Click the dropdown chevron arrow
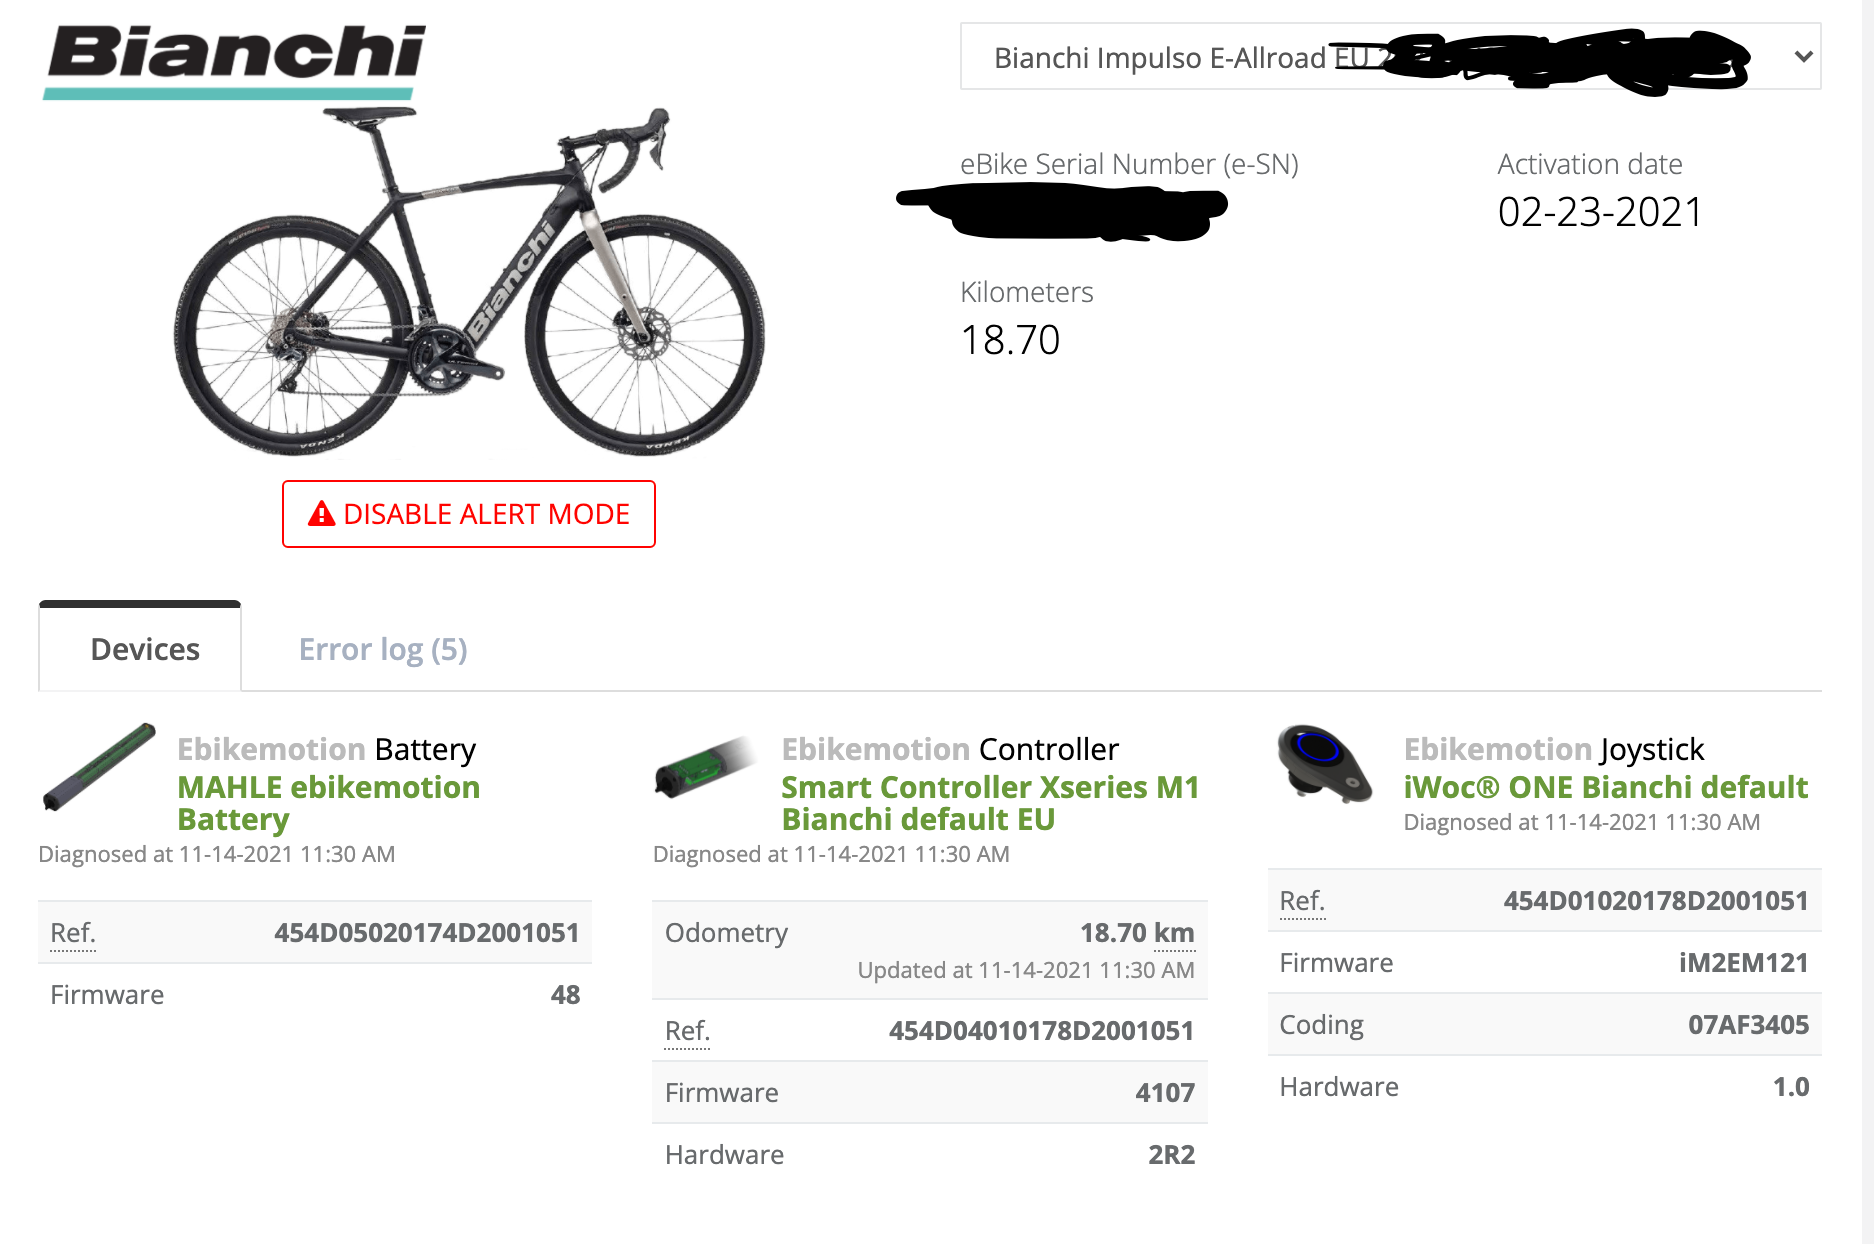Viewport: 1874px width, 1244px height. coord(1803,57)
